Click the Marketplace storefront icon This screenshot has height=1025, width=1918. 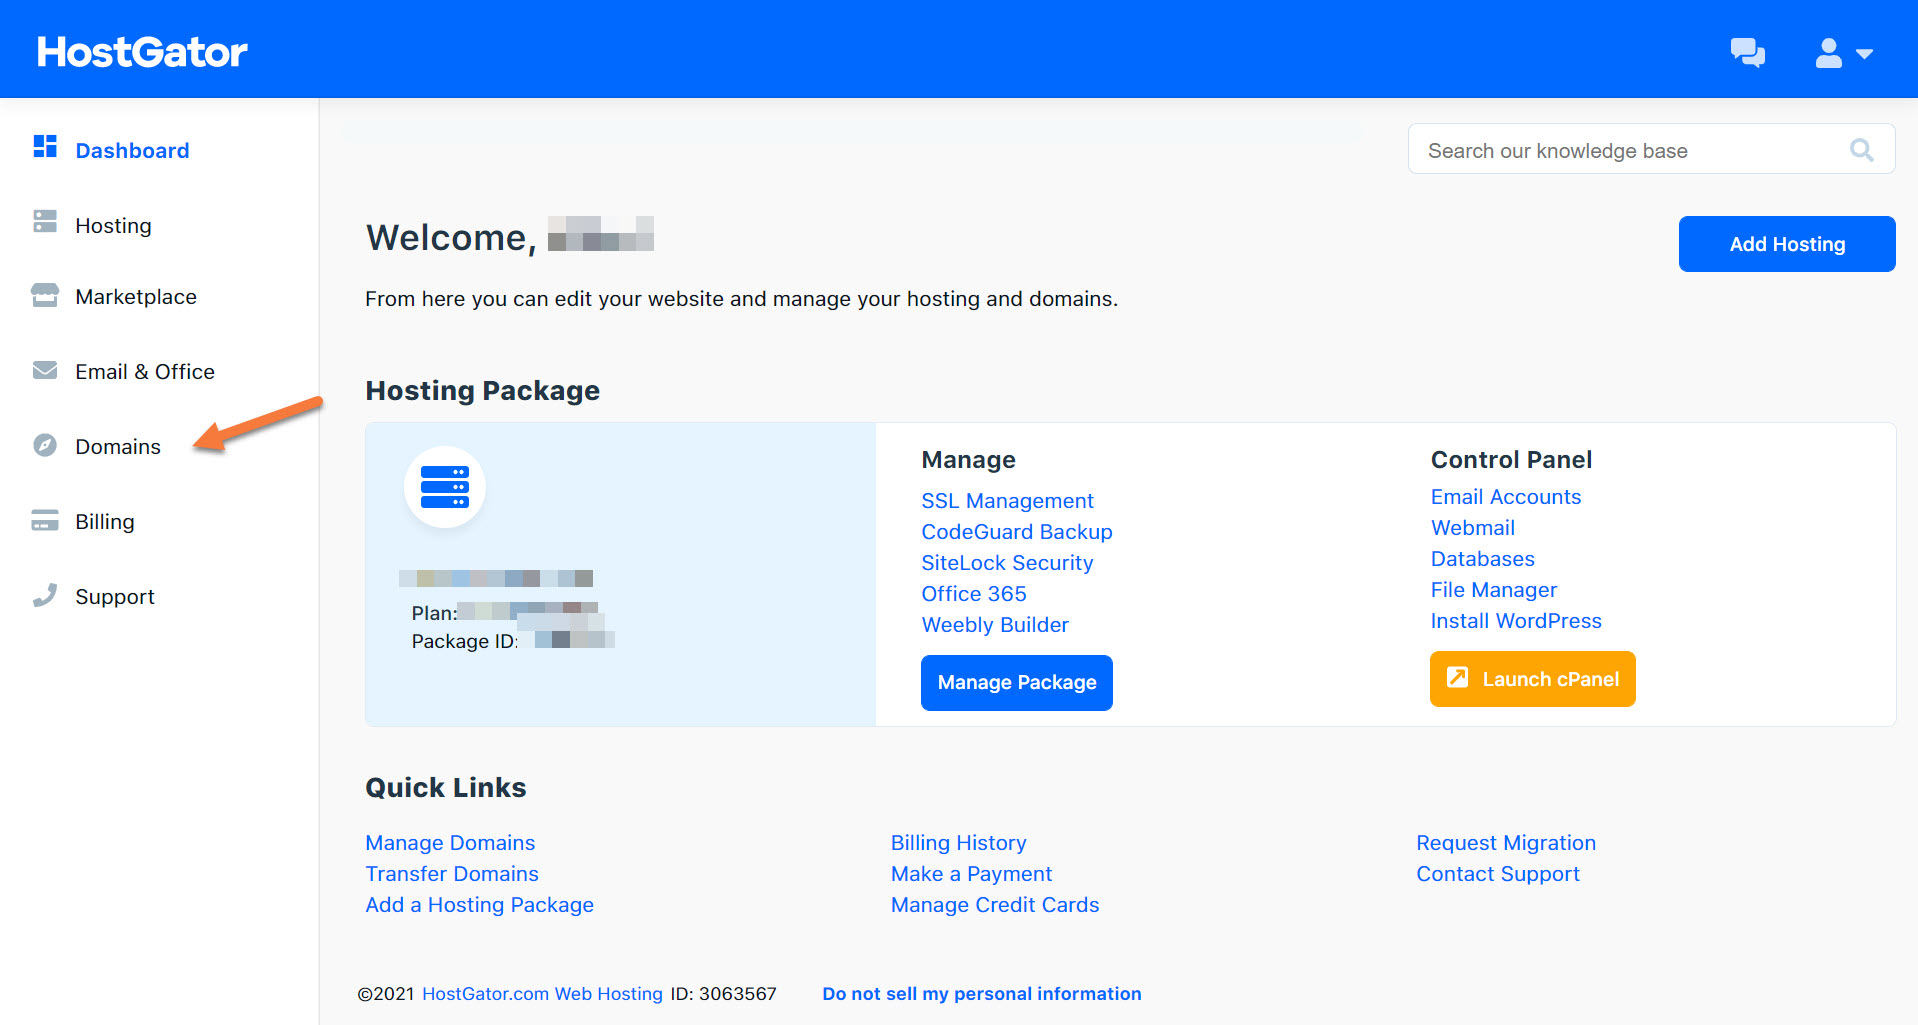coord(45,295)
